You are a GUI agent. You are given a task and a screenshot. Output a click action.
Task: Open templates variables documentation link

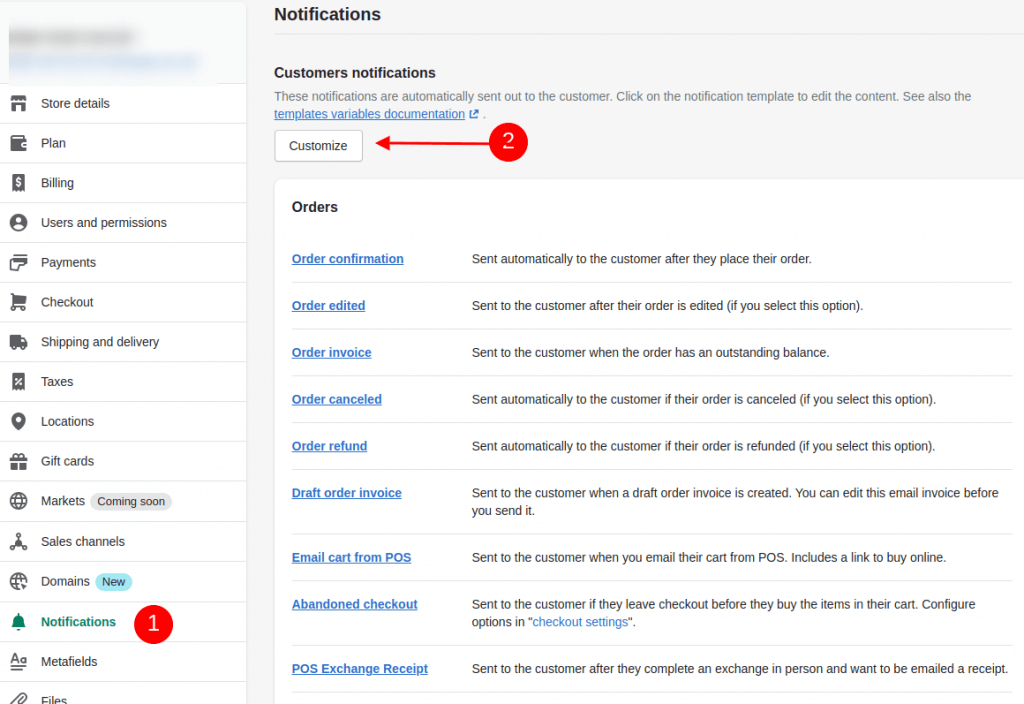click(x=369, y=114)
